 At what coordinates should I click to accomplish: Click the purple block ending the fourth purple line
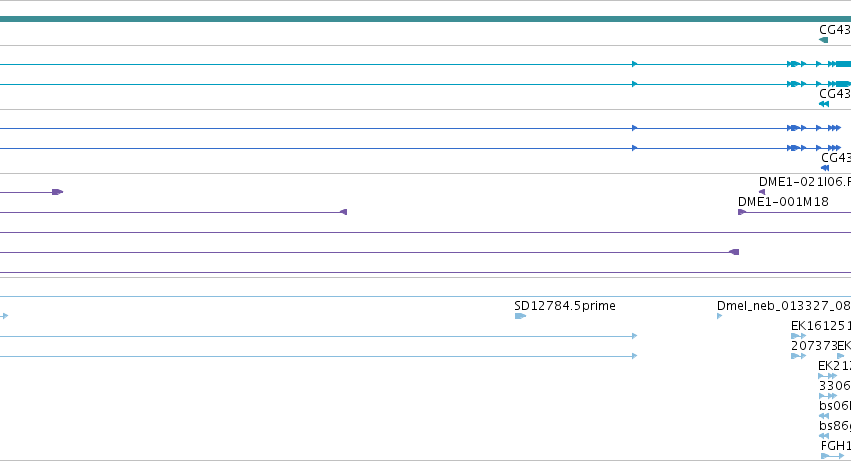point(734,252)
